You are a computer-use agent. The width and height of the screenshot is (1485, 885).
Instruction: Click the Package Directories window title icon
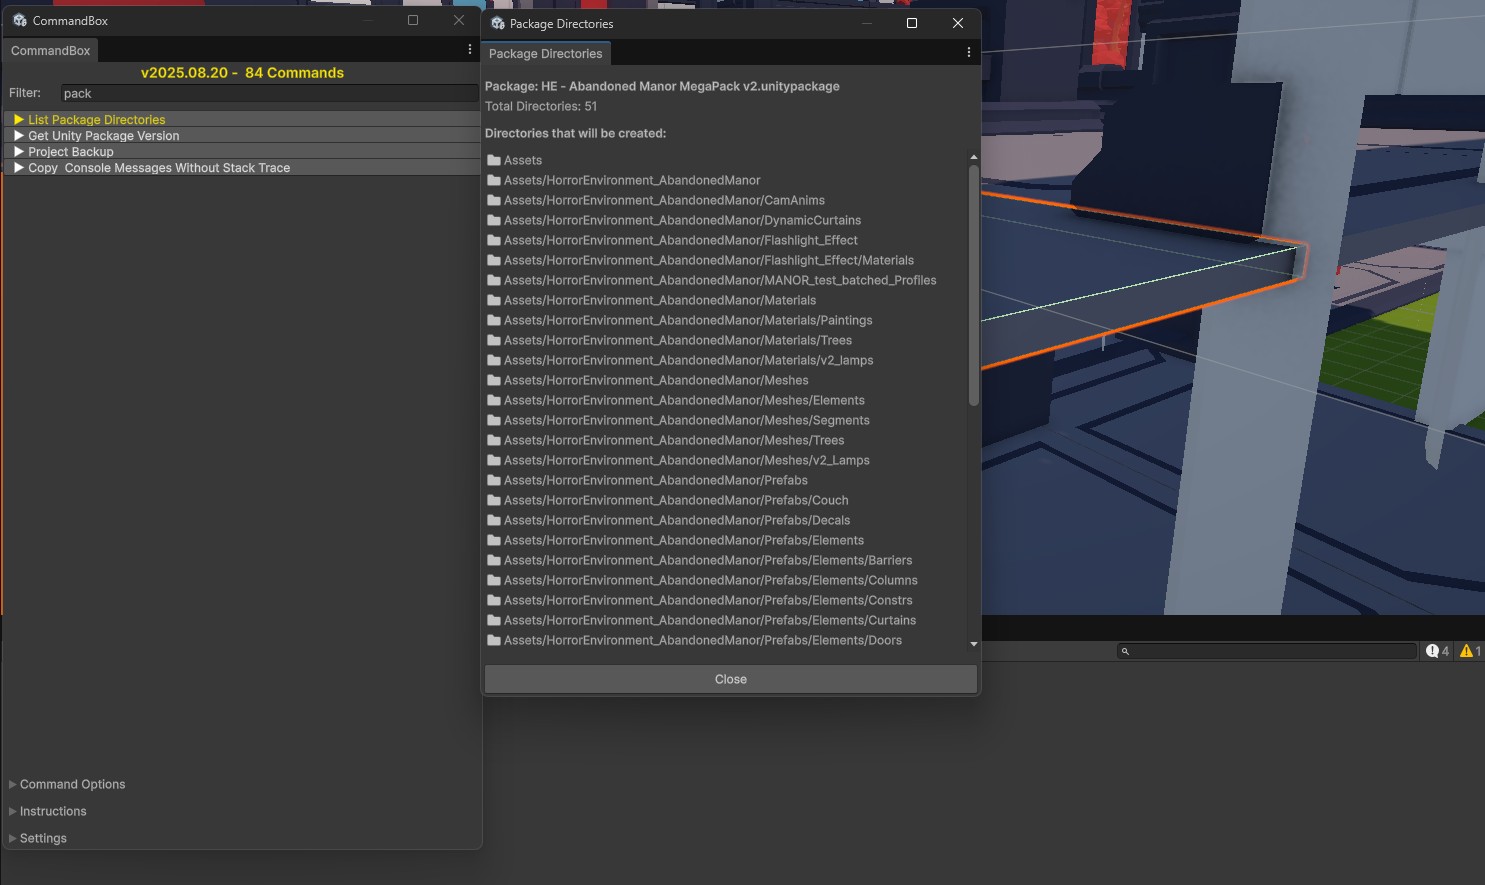click(x=497, y=23)
